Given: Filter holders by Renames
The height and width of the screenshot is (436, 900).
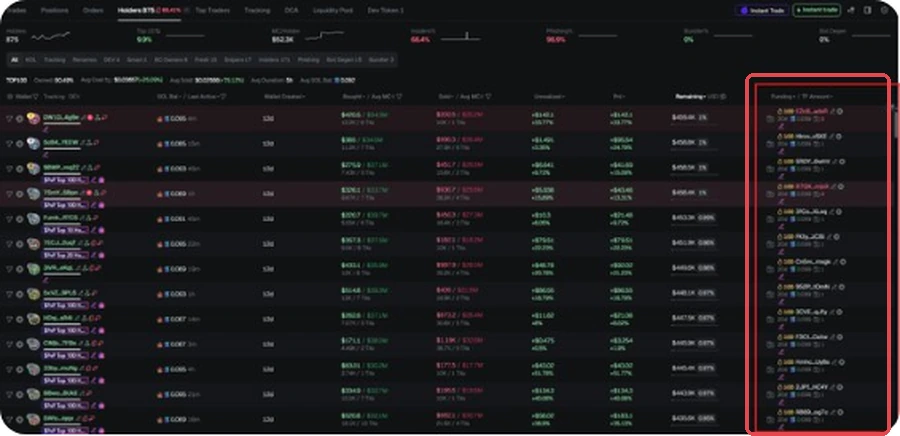Looking at the screenshot, I should 84,60.
